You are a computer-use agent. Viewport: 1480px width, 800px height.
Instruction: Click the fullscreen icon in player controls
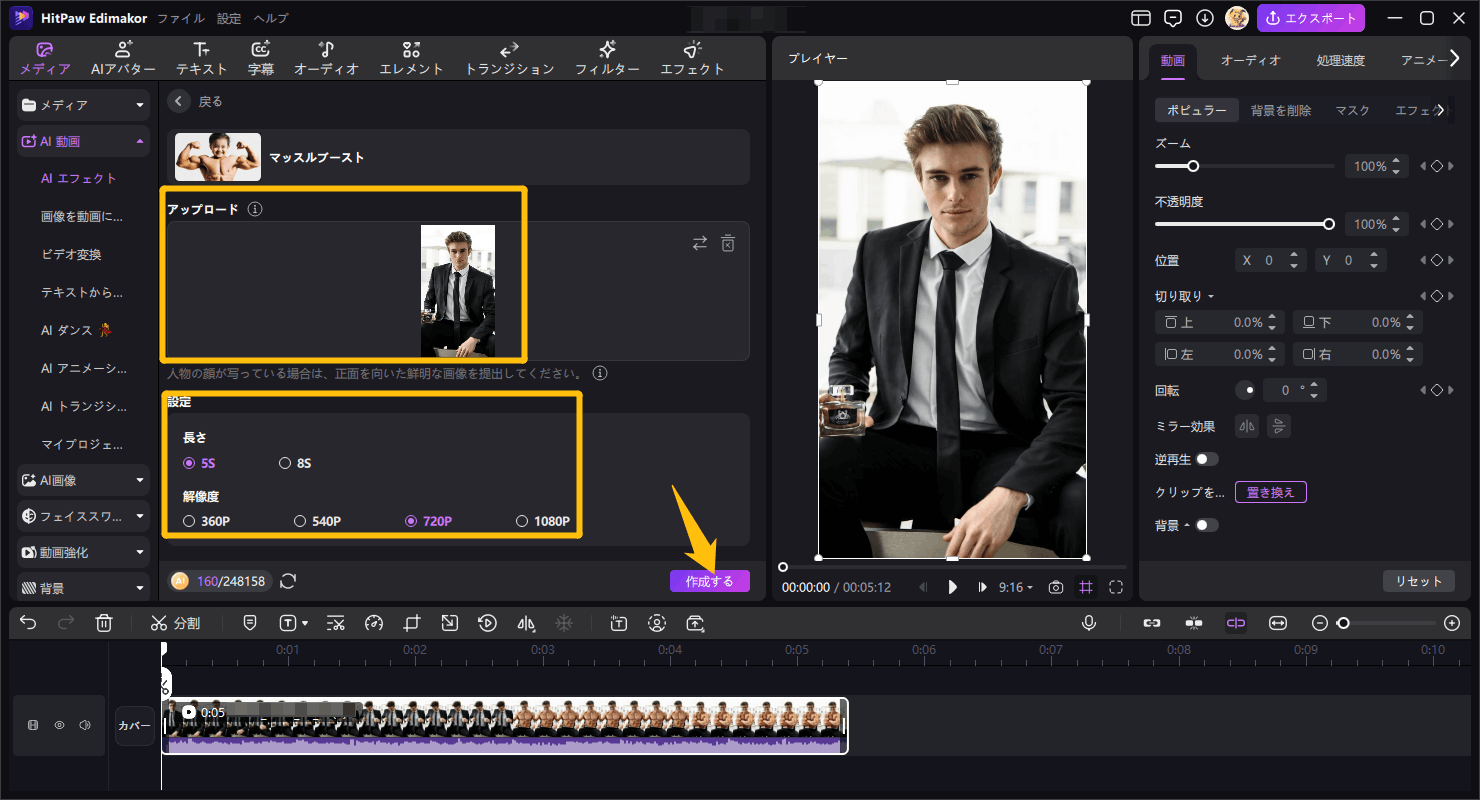[x=1116, y=588]
